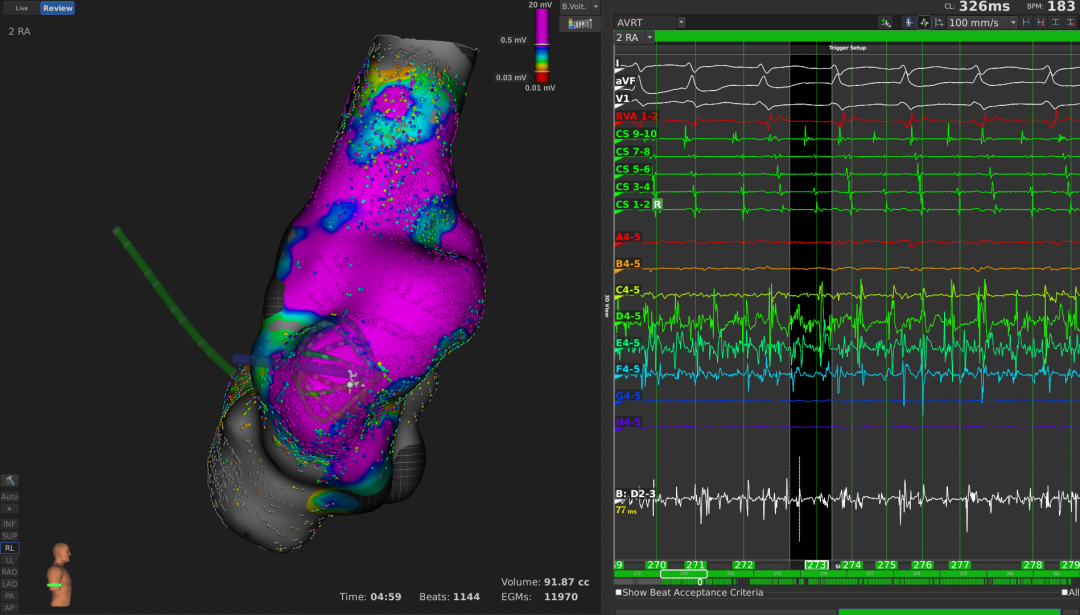Click the horizontal caliper H icon
This screenshot has height=615, width=1080.
click(1026, 22)
